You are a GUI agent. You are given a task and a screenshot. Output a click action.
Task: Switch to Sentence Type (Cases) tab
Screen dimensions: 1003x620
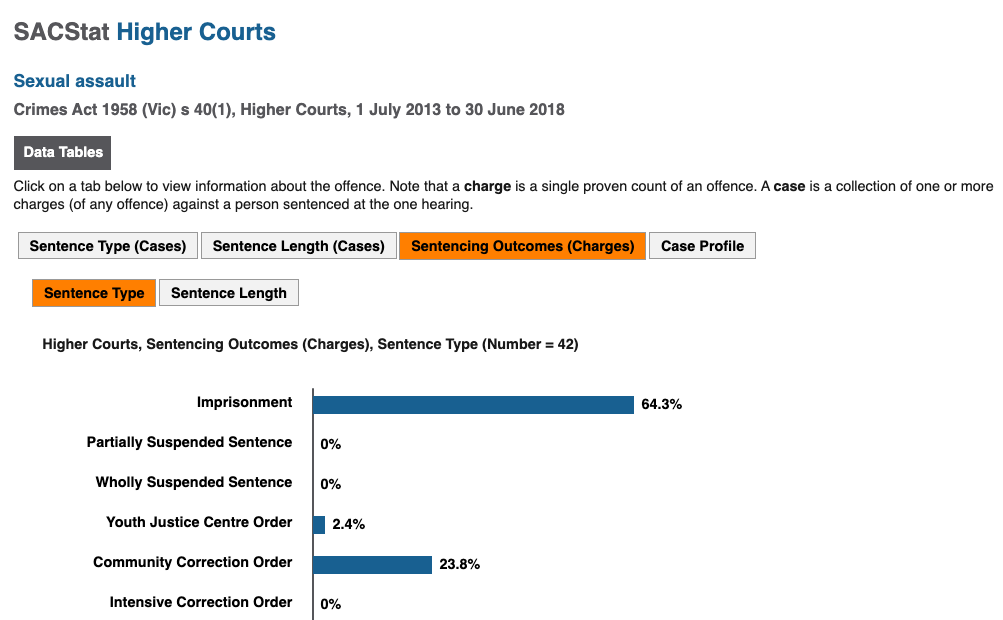click(x=107, y=246)
